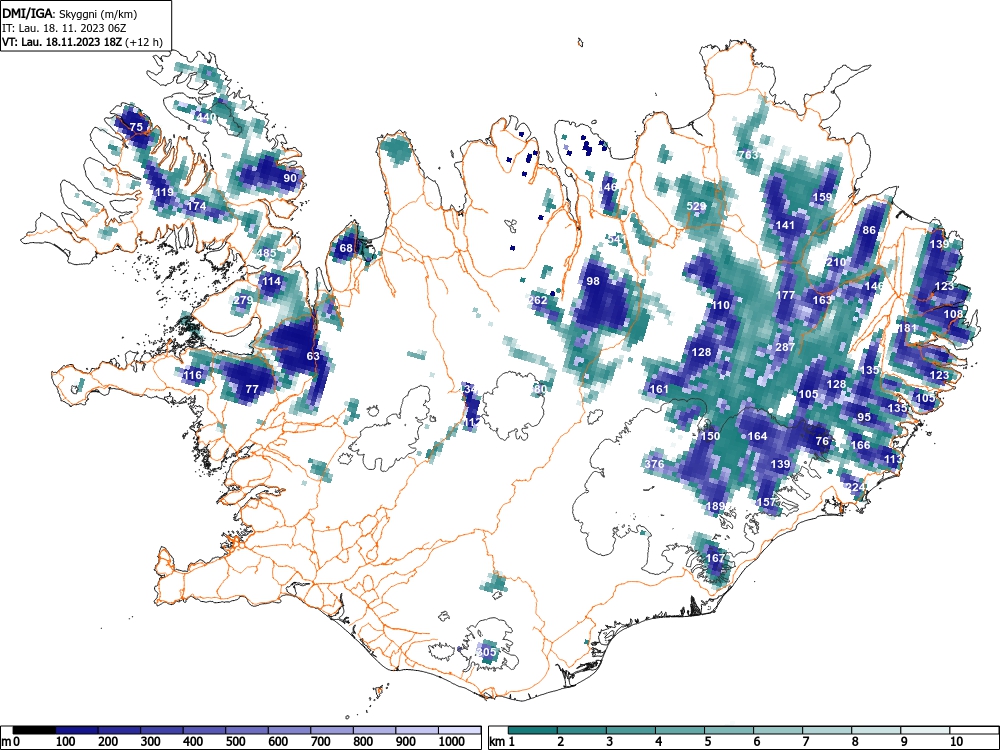1000x750 pixels.
Task: Click the visibility value 76 on the map
Action: coord(822,441)
